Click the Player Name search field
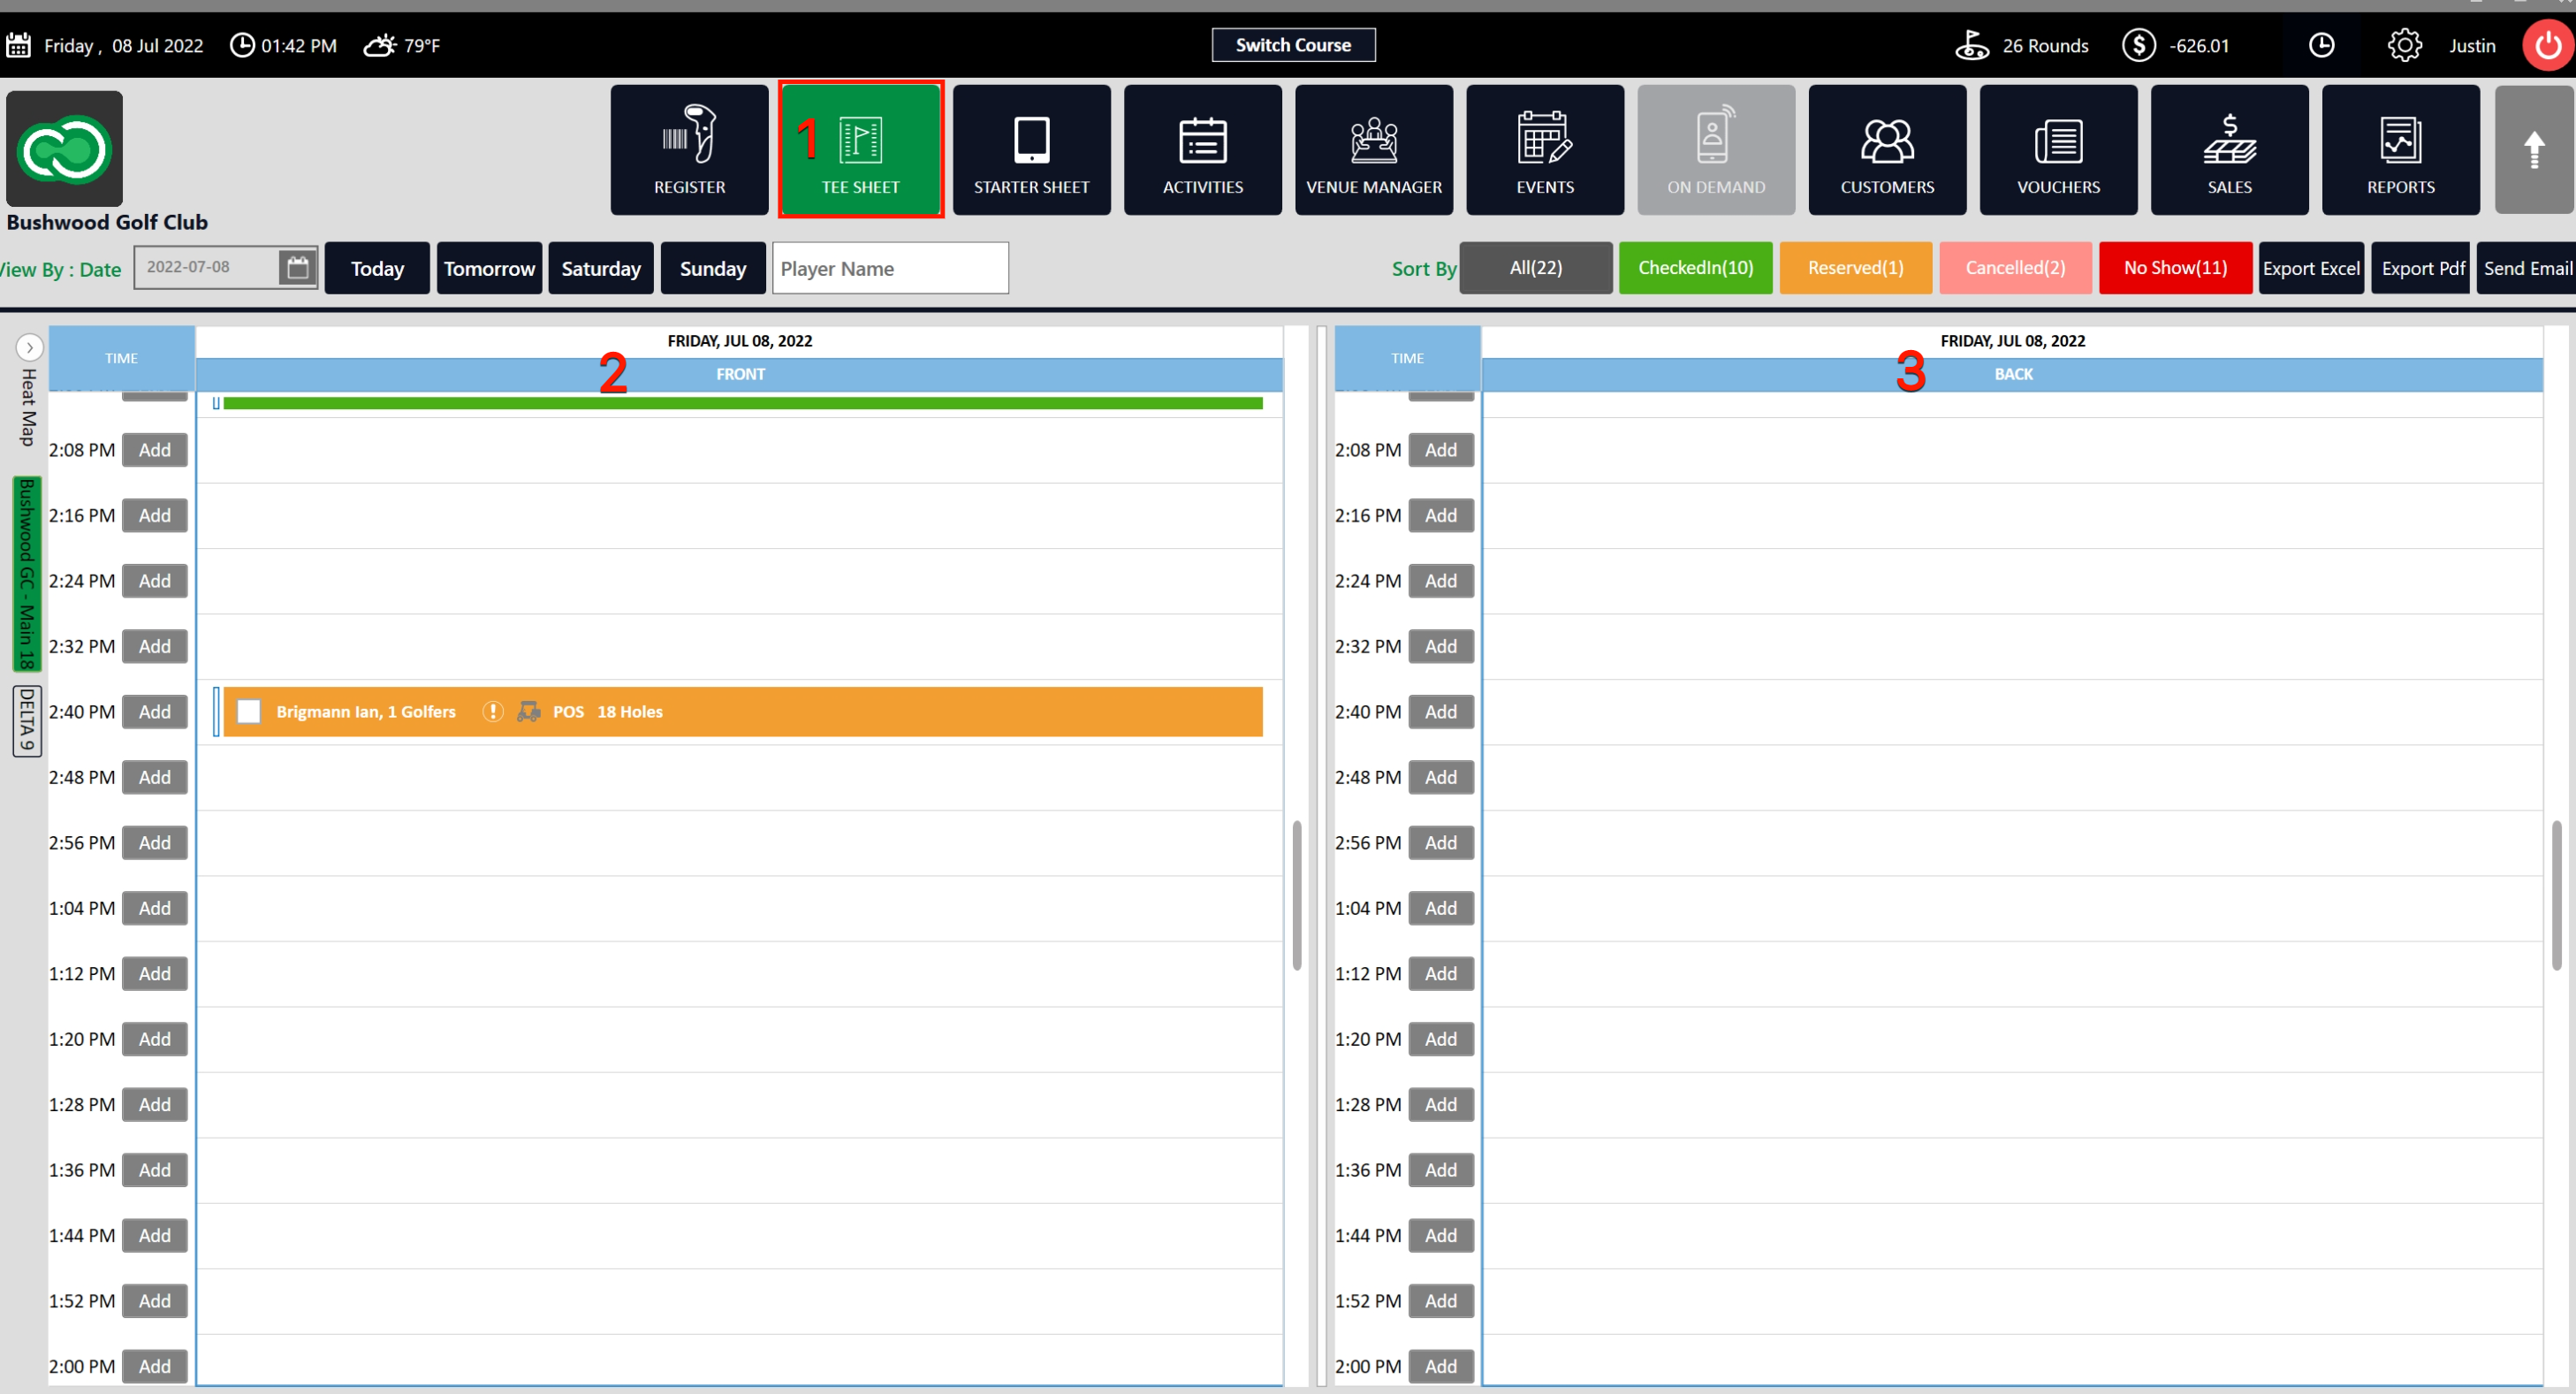2576x1394 pixels. [x=889, y=268]
